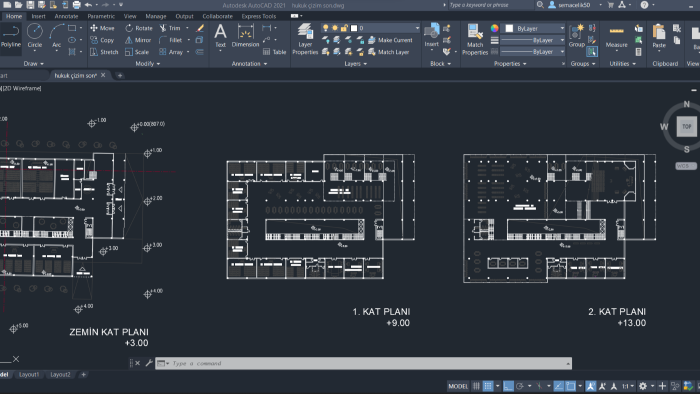Viewport: 700px width, 394px height.
Task: Switch to the Insert ribbon tab
Action: pos(38,16)
